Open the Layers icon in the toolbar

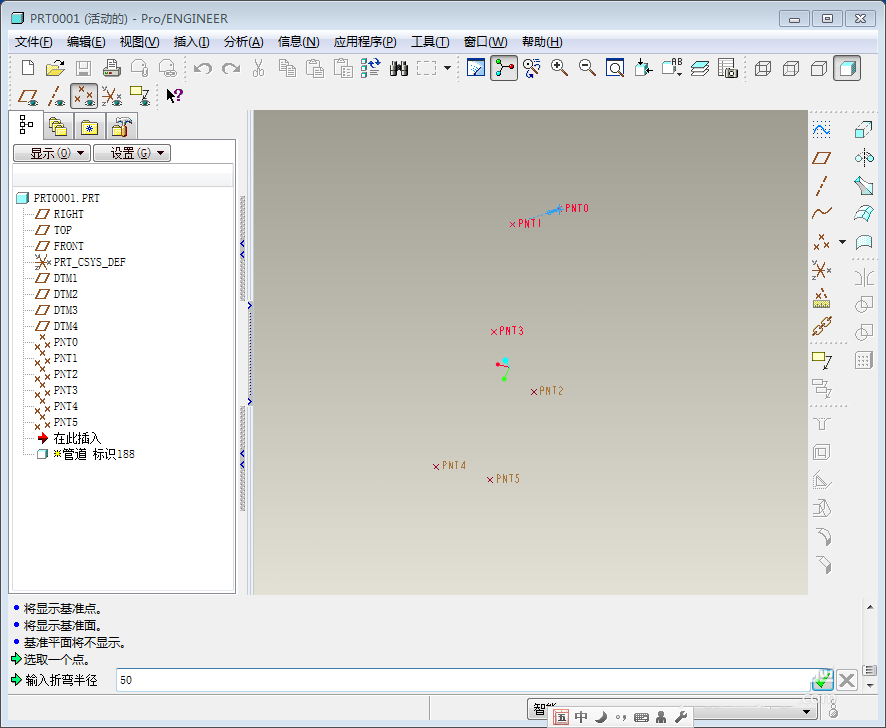click(x=700, y=68)
